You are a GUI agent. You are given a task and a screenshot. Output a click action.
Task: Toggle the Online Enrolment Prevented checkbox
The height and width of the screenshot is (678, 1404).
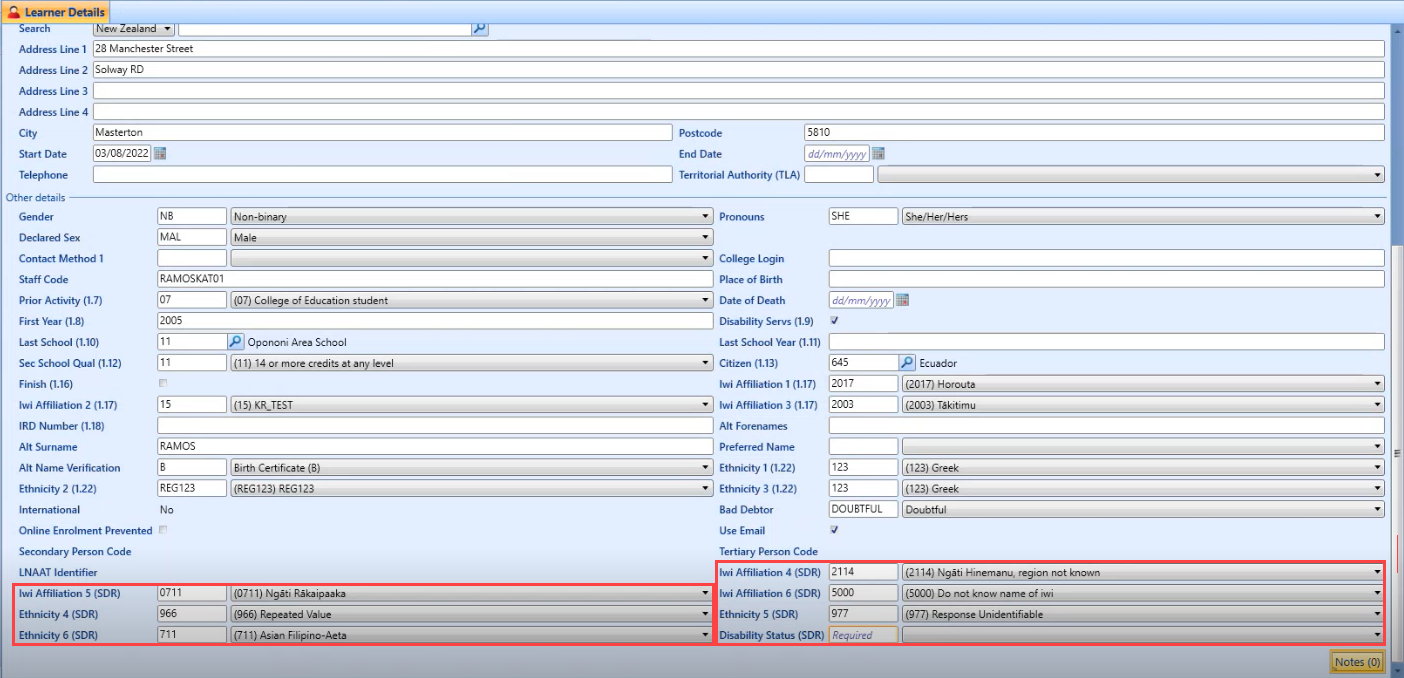pos(163,530)
